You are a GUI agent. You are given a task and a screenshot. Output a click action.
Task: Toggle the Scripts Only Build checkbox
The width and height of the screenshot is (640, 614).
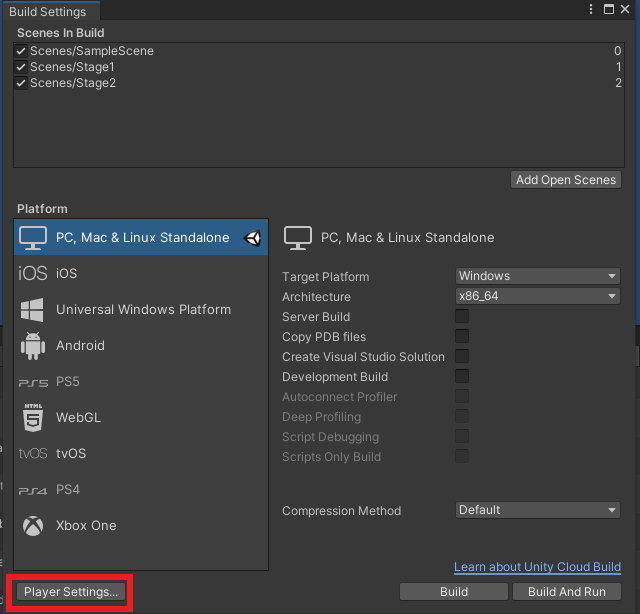[462, 456]
